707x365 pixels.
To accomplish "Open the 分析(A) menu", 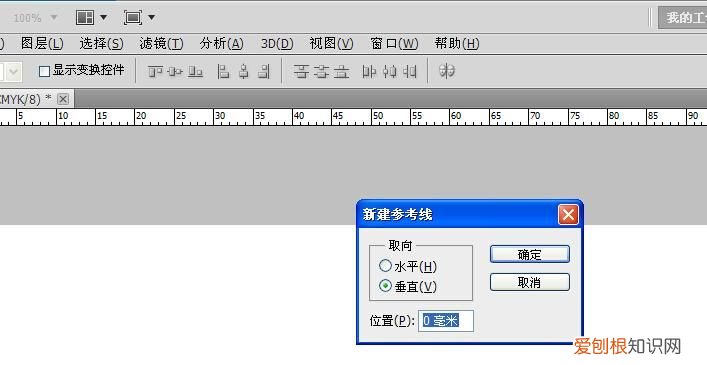I will coord(221,44).
